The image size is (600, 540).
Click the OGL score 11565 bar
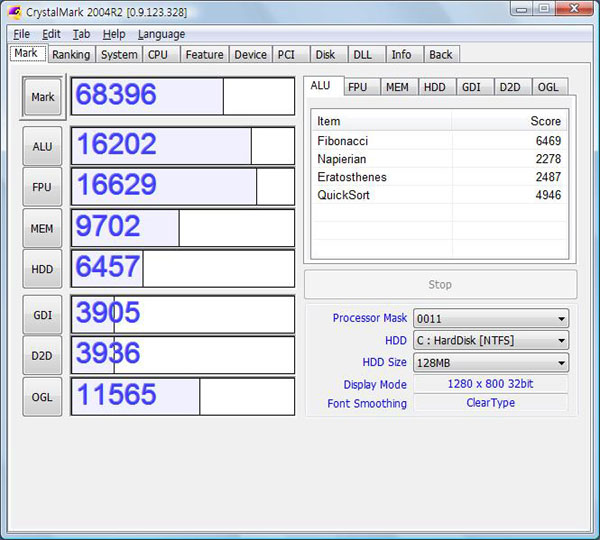[183, 396]
